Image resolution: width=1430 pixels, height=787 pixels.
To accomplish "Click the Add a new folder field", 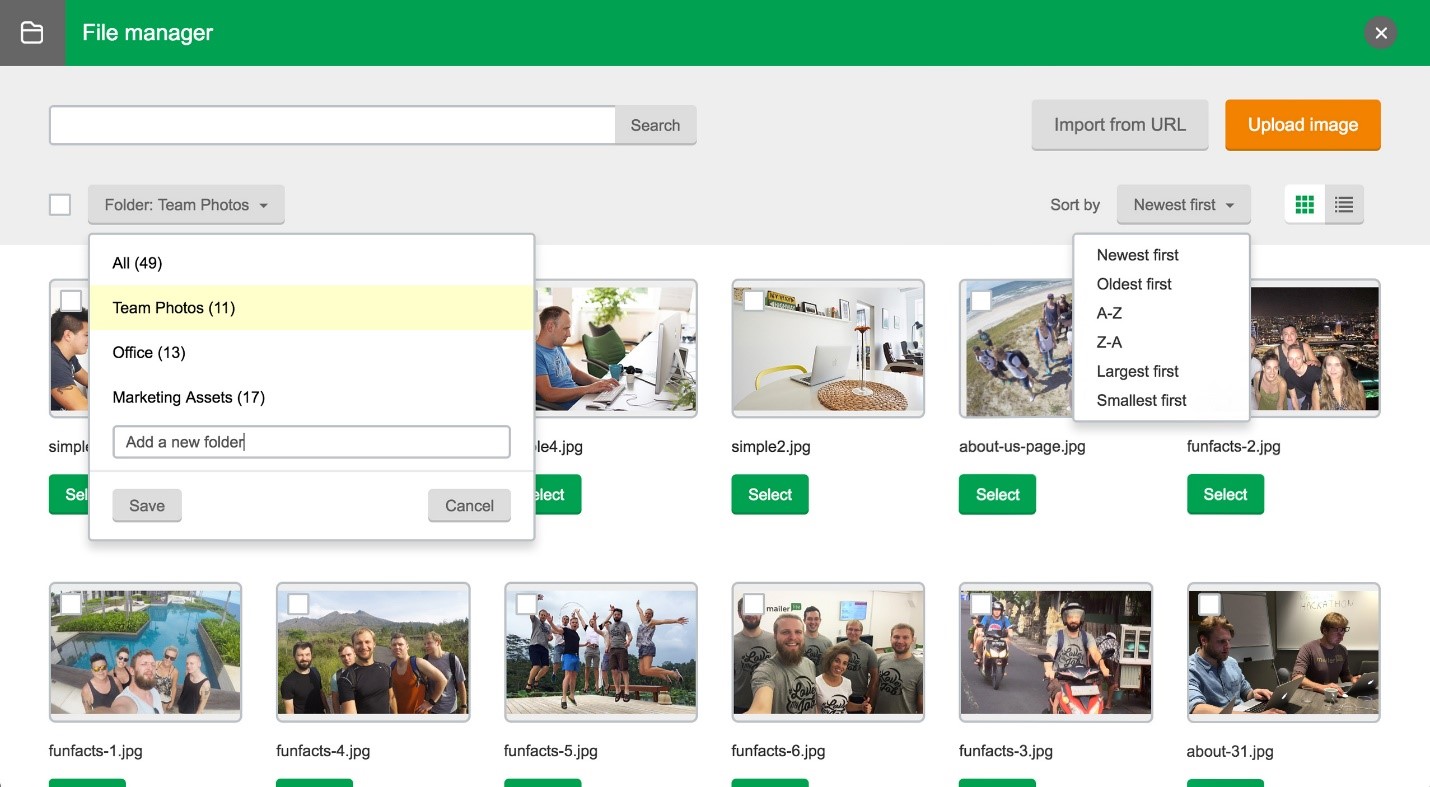I will point(312,442).
